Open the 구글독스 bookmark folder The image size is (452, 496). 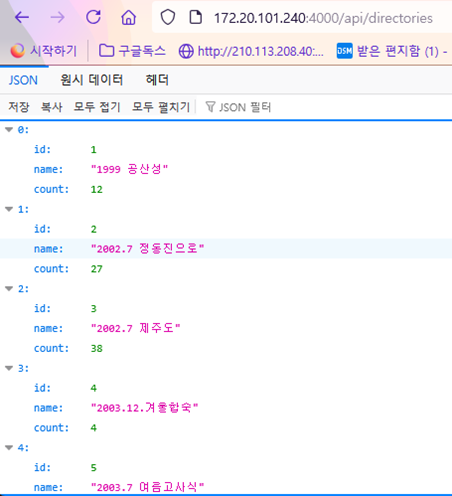pos(132,51)
